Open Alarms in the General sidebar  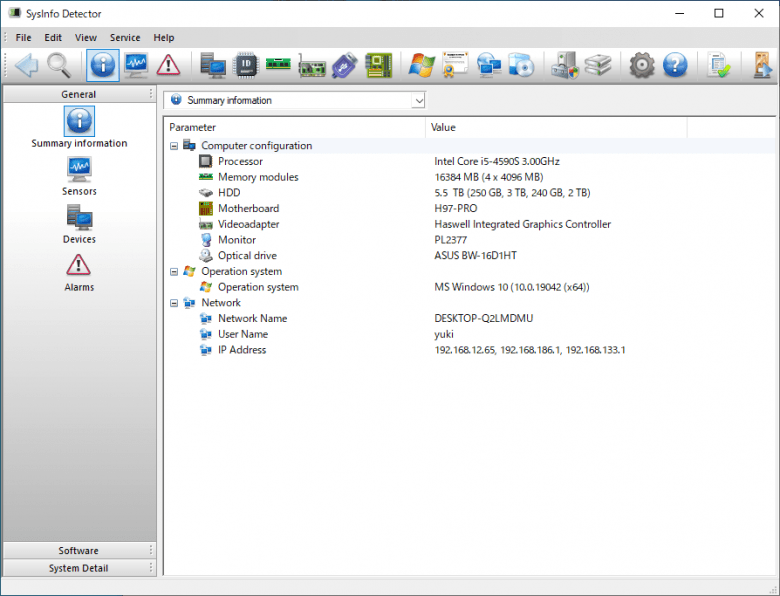[x=79, y=272]
